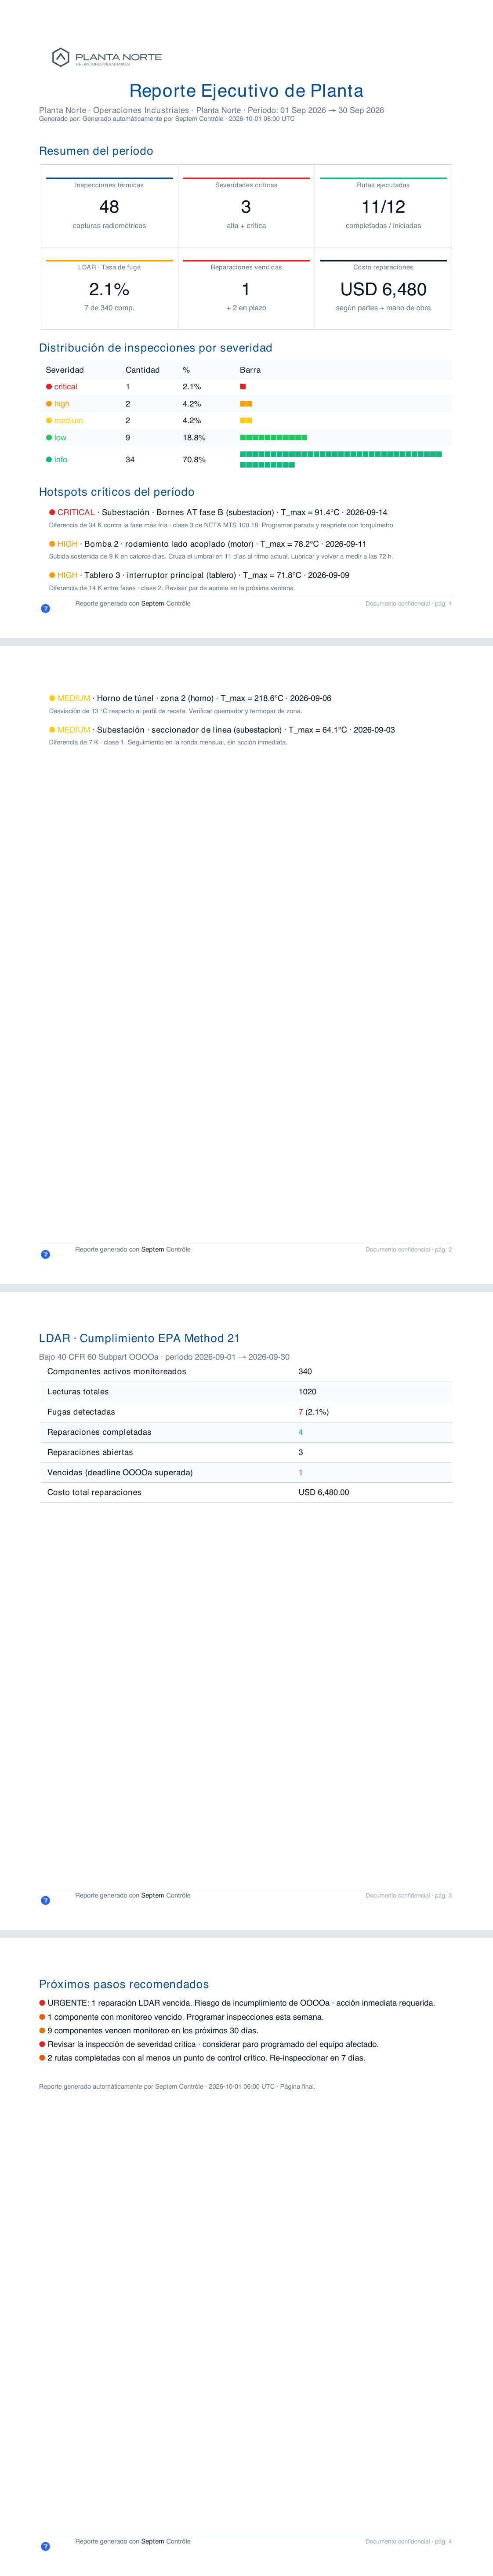The width and height of the screenshot is (493, 2576).
Task: Click 'Documento confidencial · pág. 1' footer text
Action: [x=408, y=604]
